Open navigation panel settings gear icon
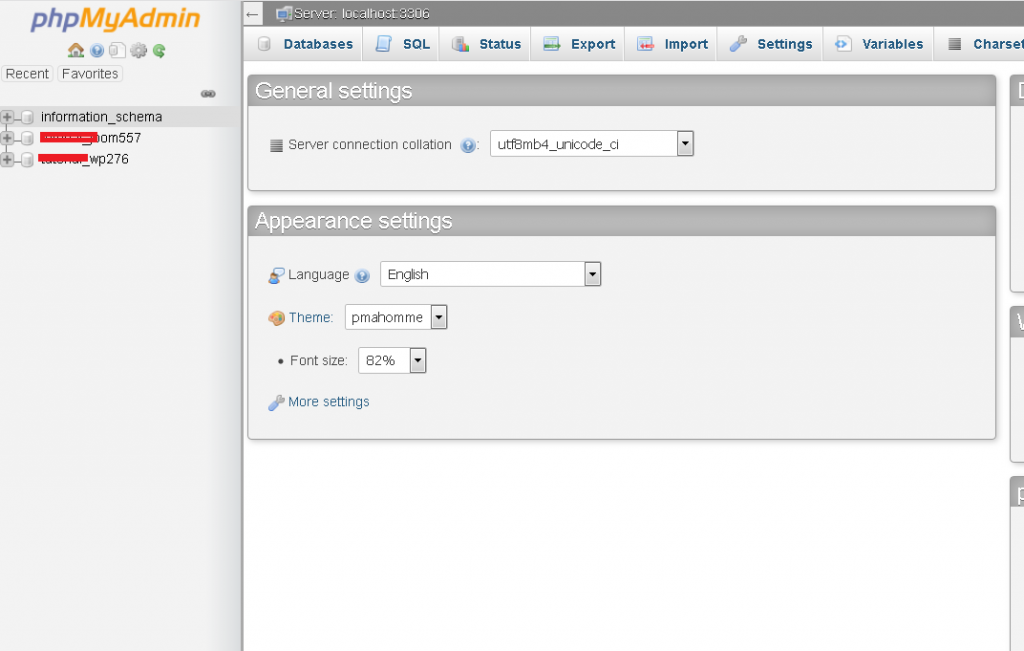This screenshot has width=1024, height=651. click(x=138, y=50)
